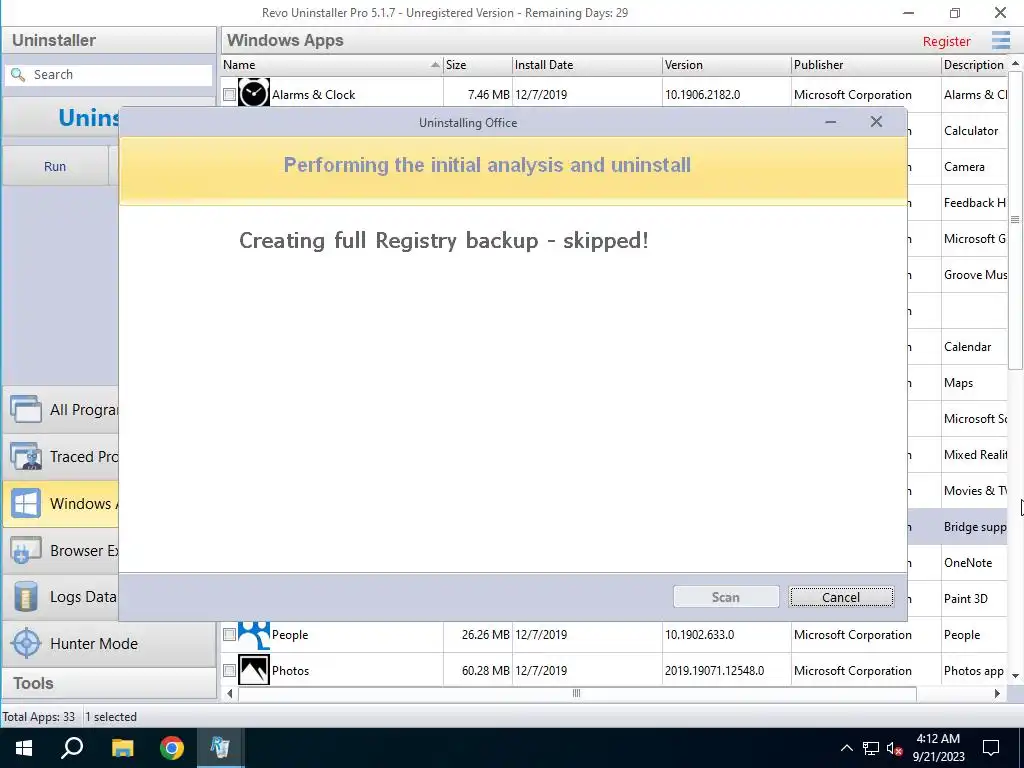Image resolution: width=1024 pixels, height=768 pixels.
Task: Launch Google Chrome from taskbar
Action: 172,748
